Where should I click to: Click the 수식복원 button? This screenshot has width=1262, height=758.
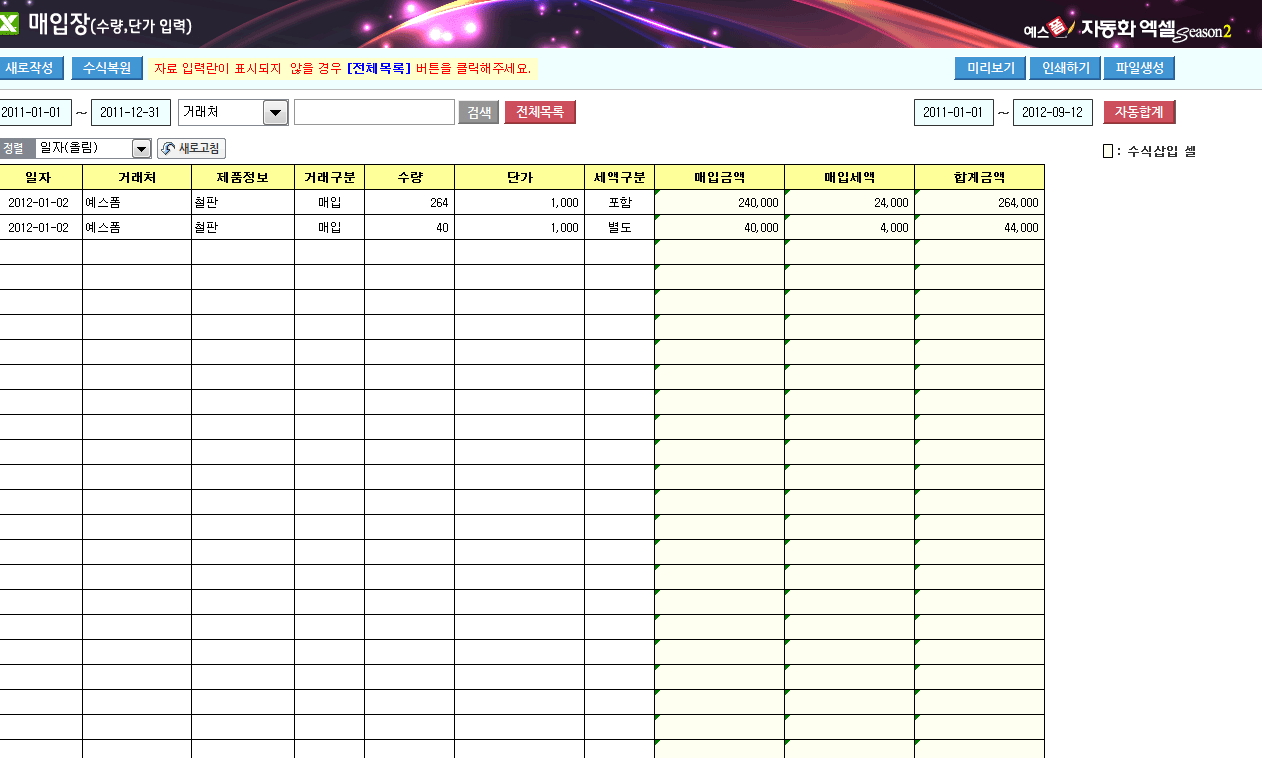pyautogui.click(x=107, y=68)
